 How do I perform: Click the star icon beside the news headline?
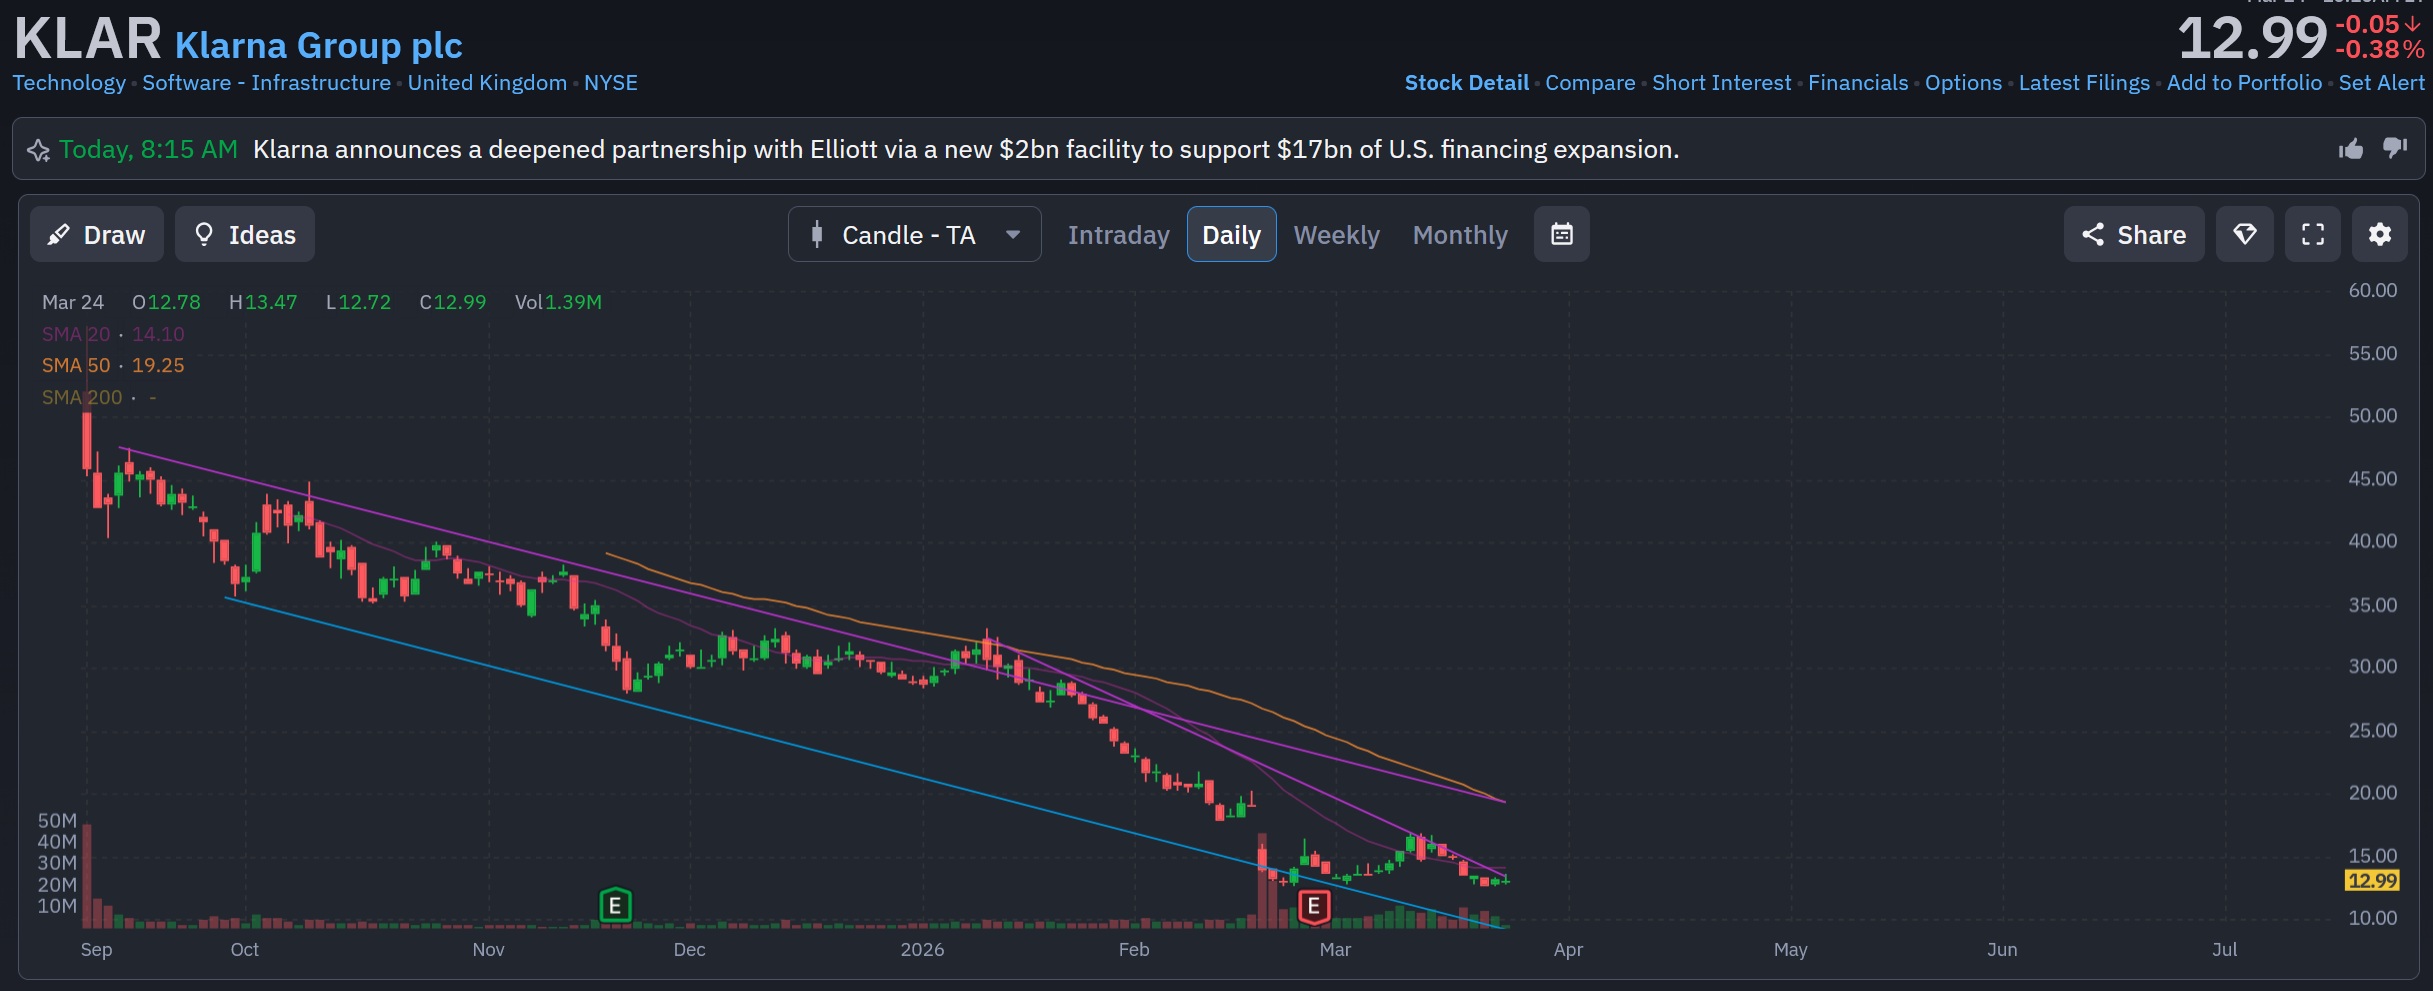click(38, 150)
